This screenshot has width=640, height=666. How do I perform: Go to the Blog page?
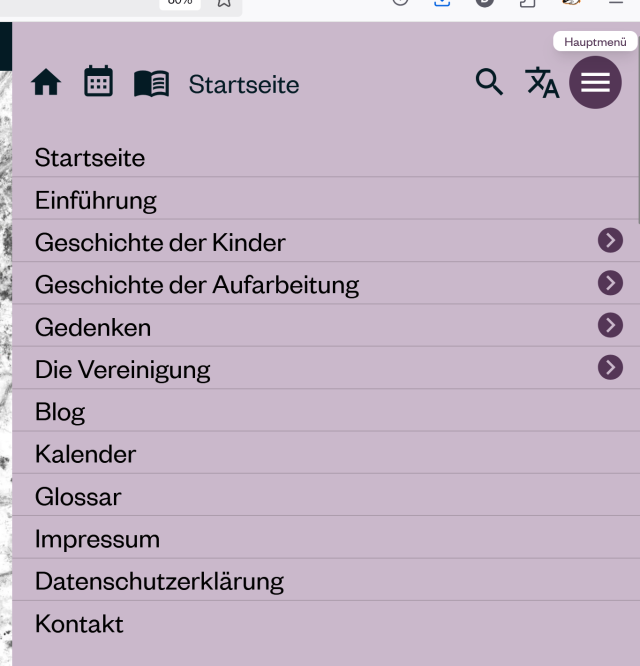60,412
